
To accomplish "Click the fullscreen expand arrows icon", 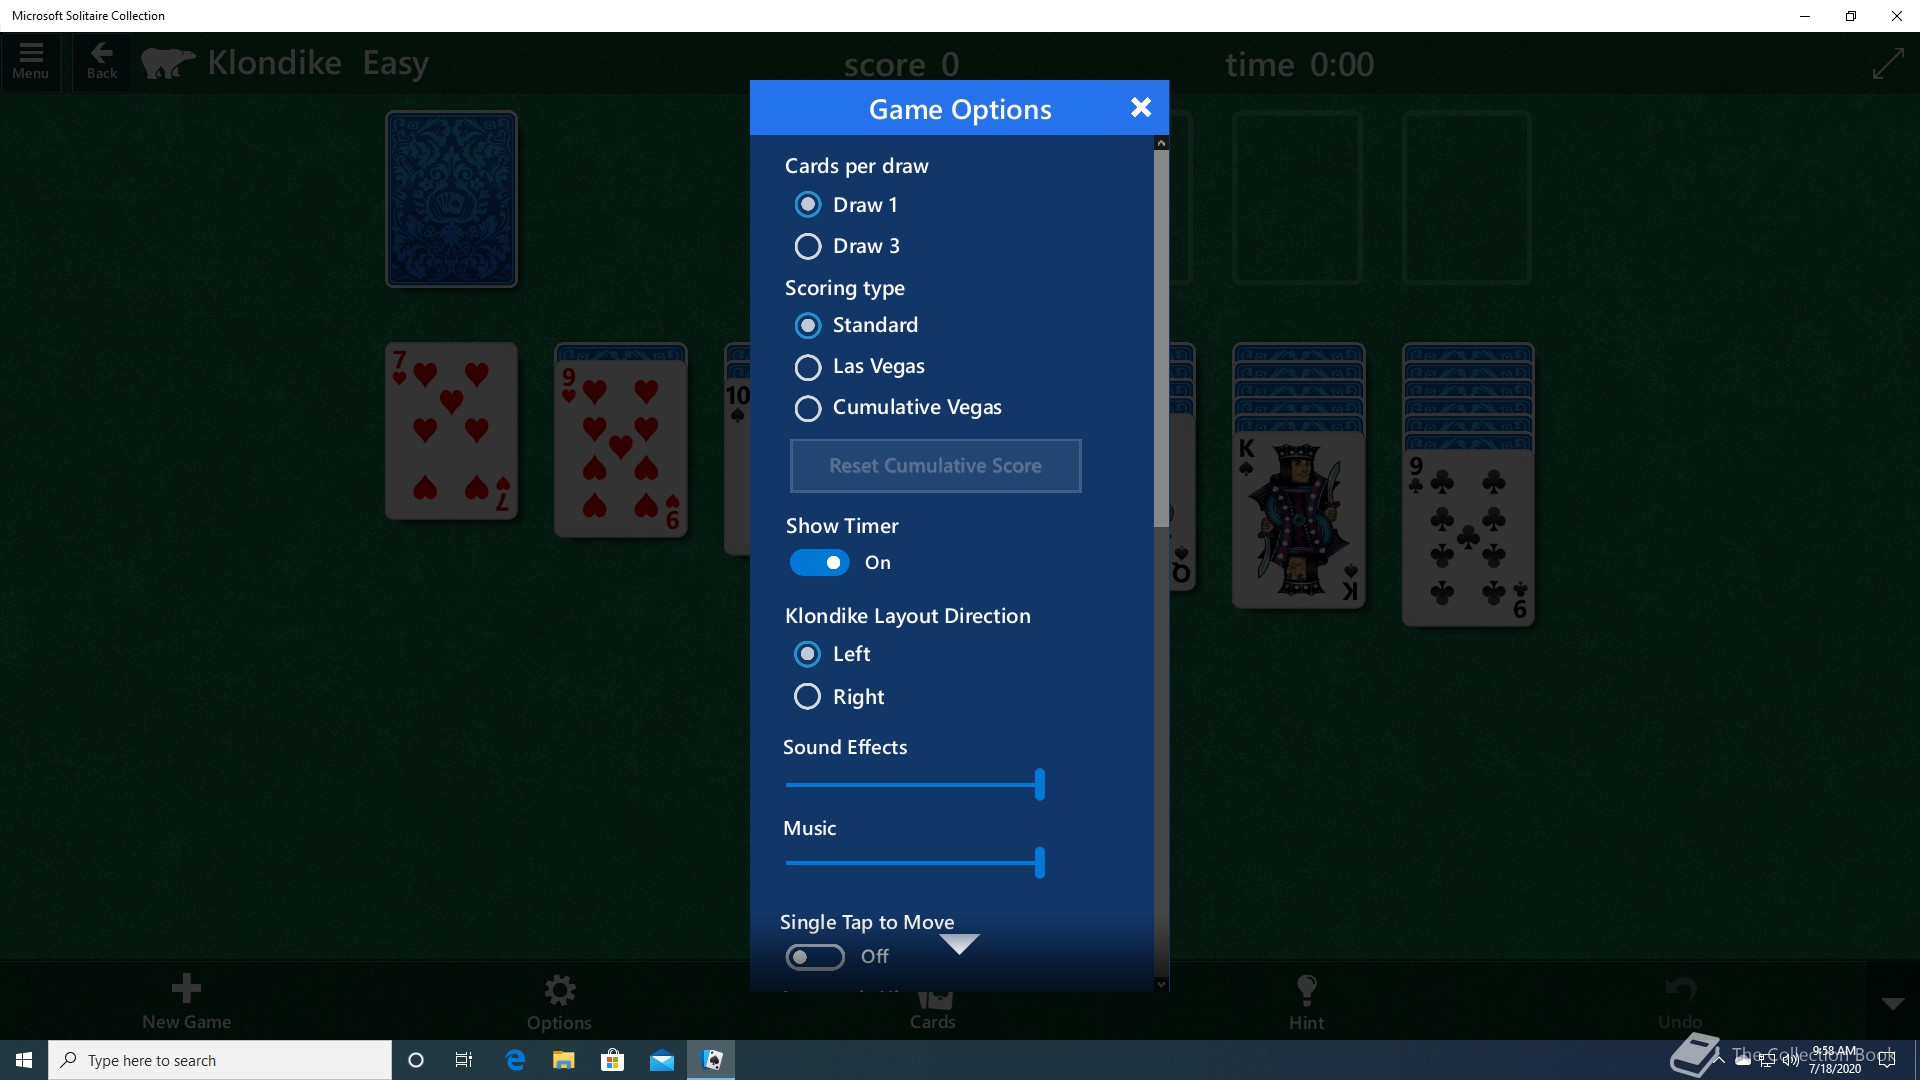I will [x=1887, y=64].
